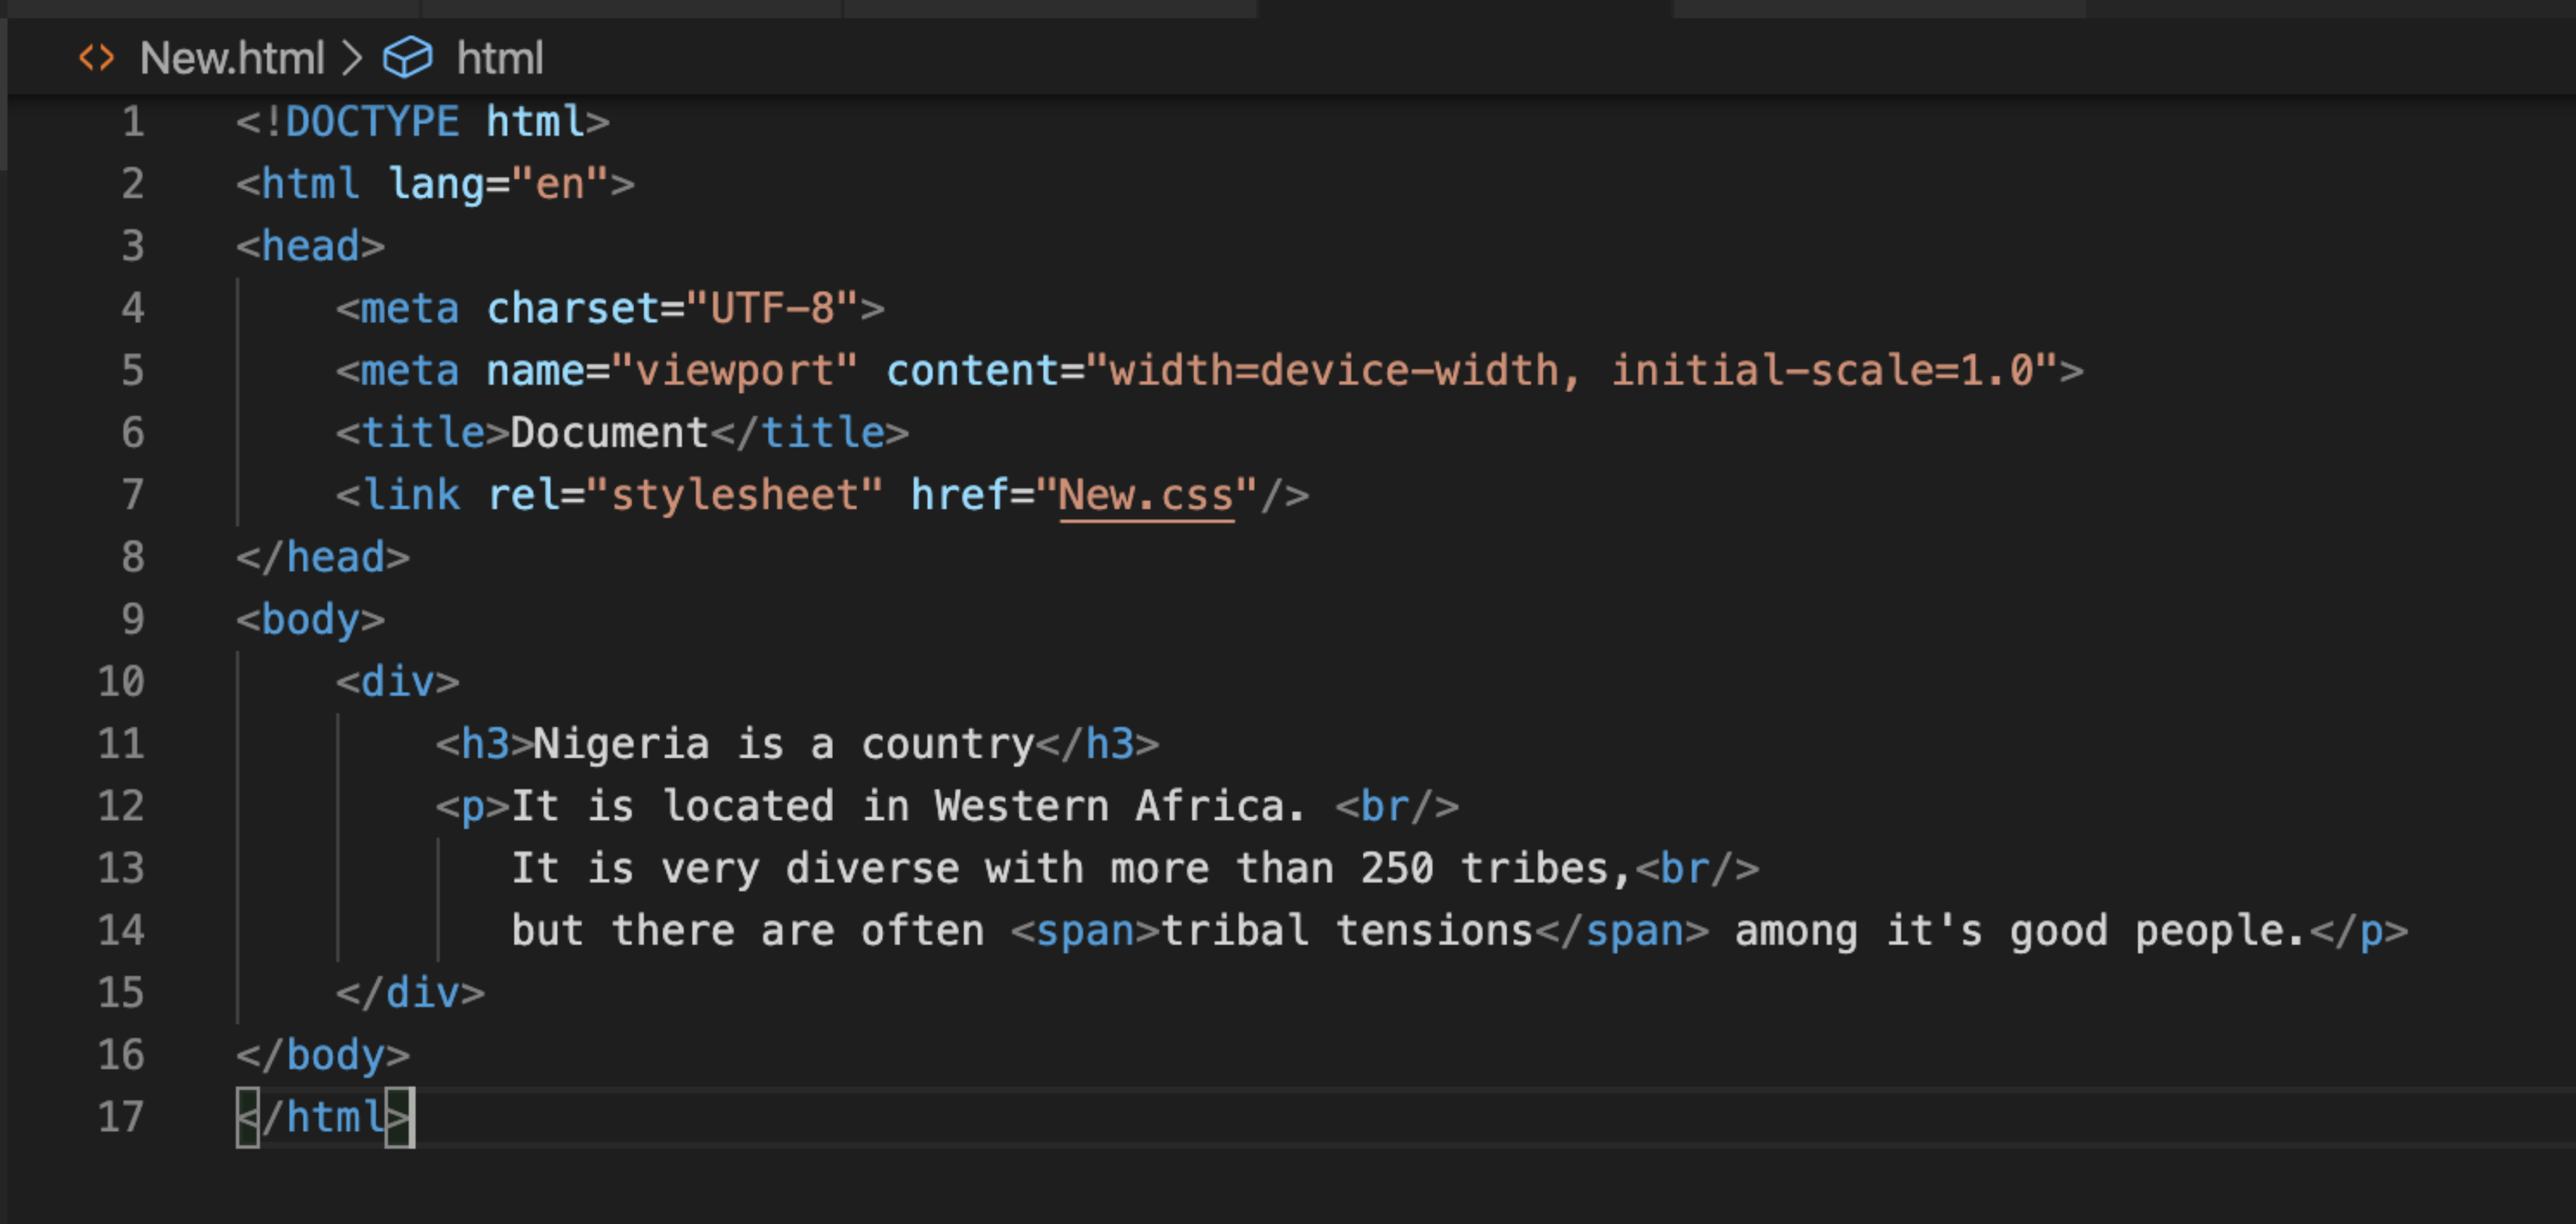Click the word Document in title
This screenshot has height=1224, width=2576.
(x=608, y=433)
